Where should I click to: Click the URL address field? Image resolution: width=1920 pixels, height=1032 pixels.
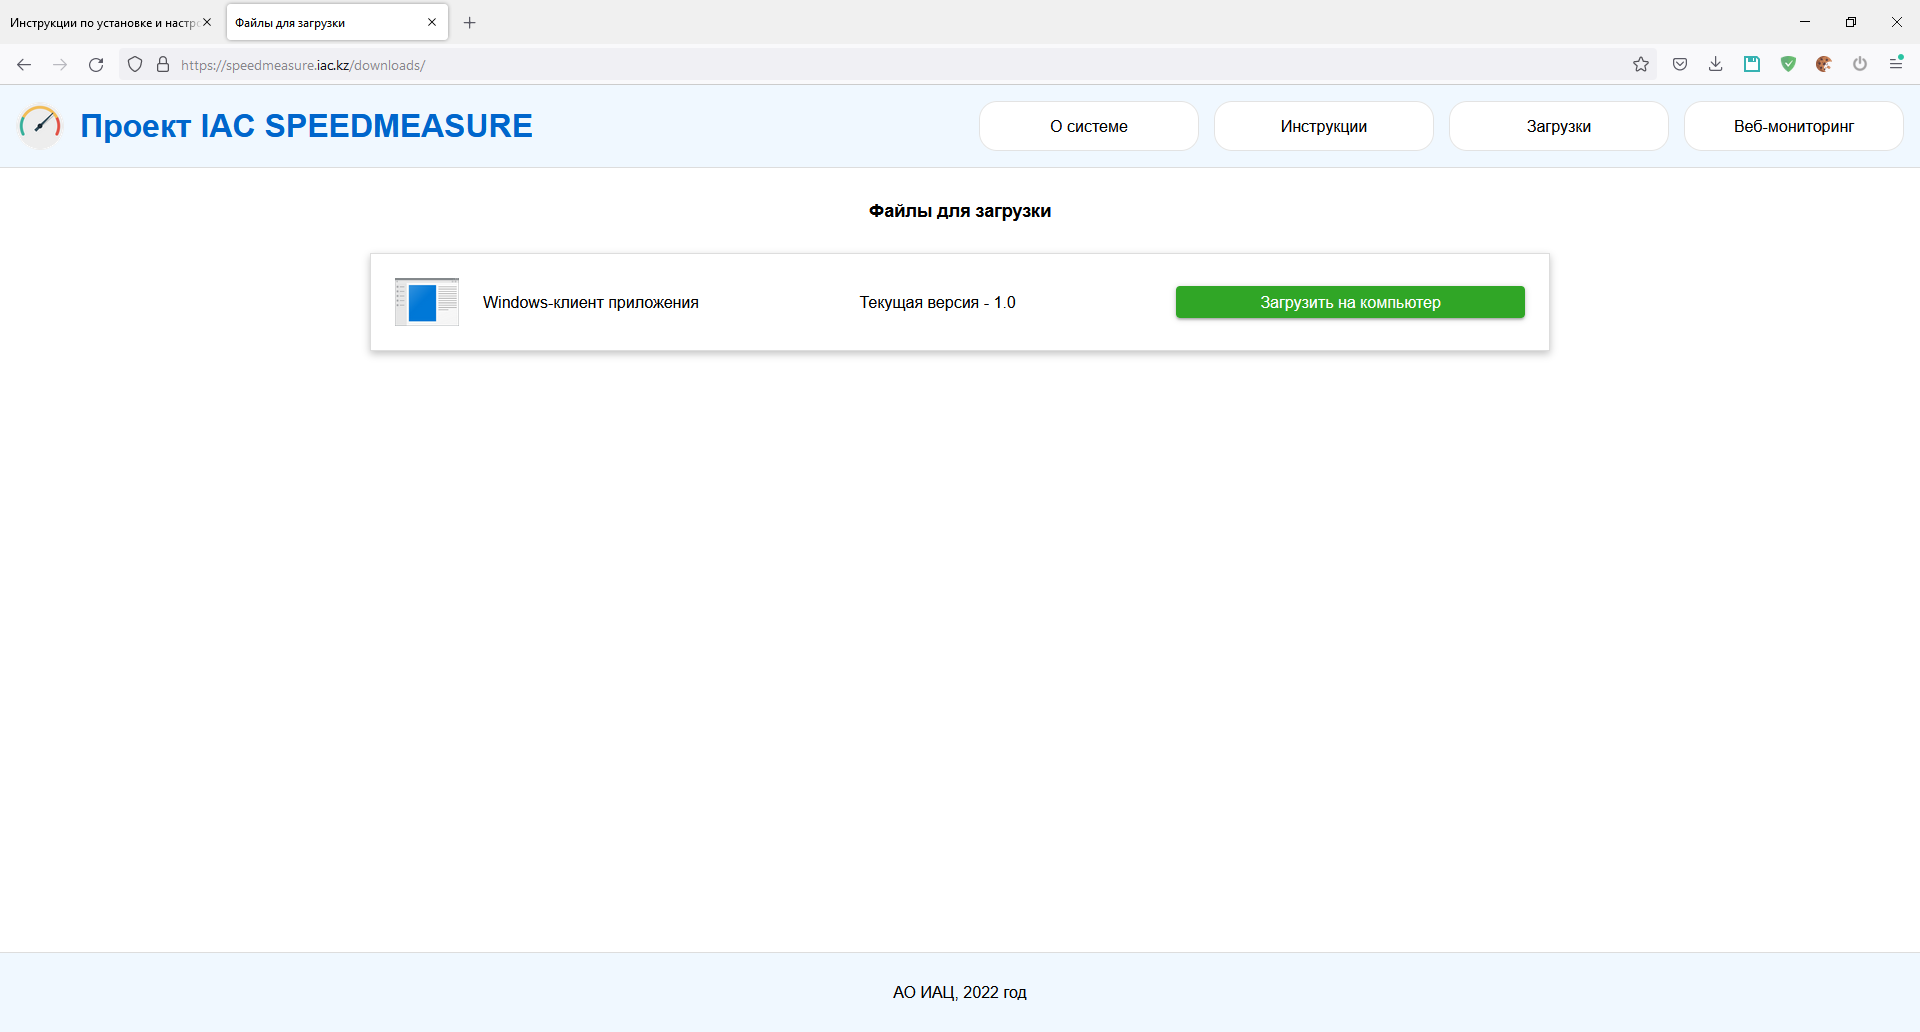tap(890, 65)
